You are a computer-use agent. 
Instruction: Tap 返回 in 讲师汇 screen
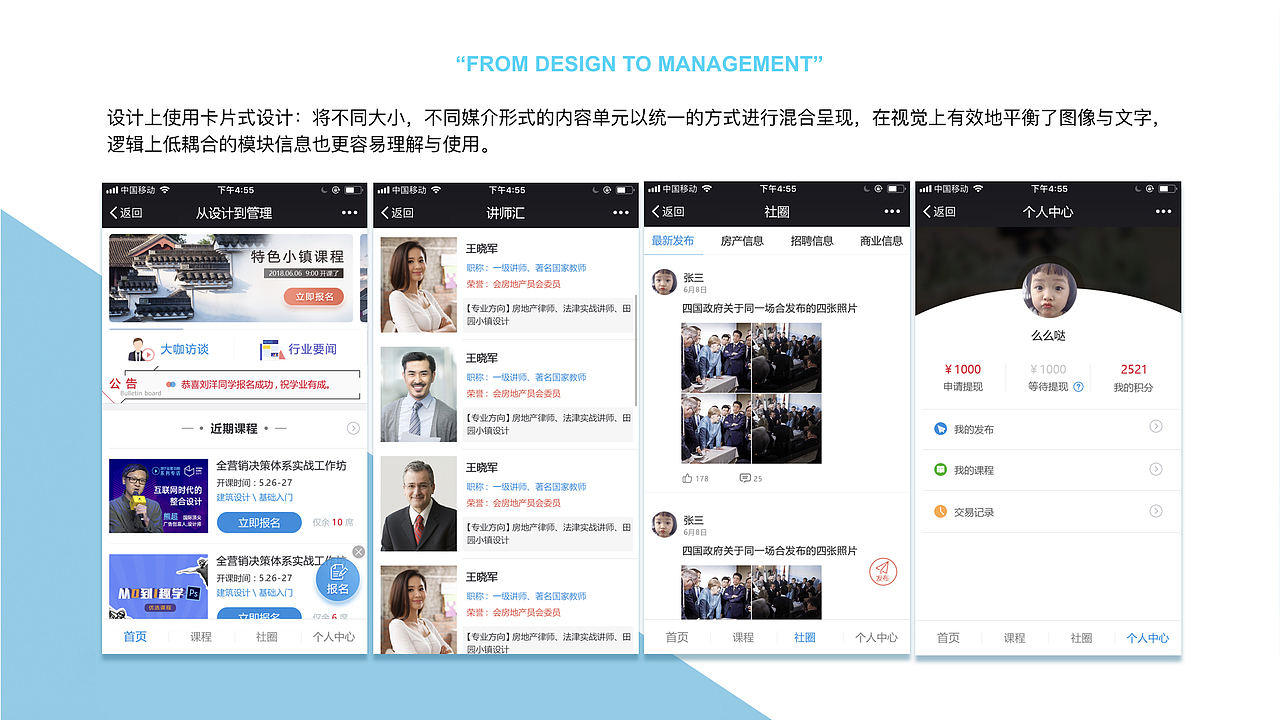pyautogui.click(x=397, y=213)
